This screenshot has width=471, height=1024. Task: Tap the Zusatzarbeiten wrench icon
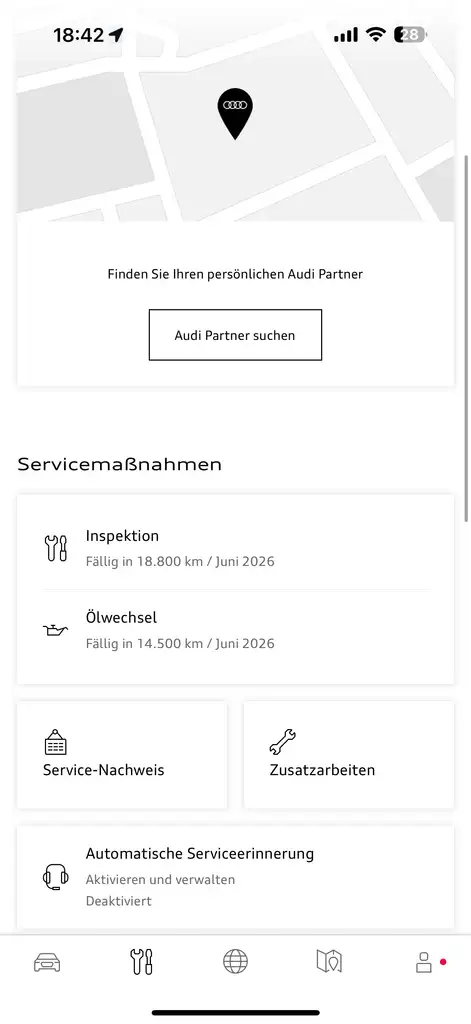click(282, 742)
